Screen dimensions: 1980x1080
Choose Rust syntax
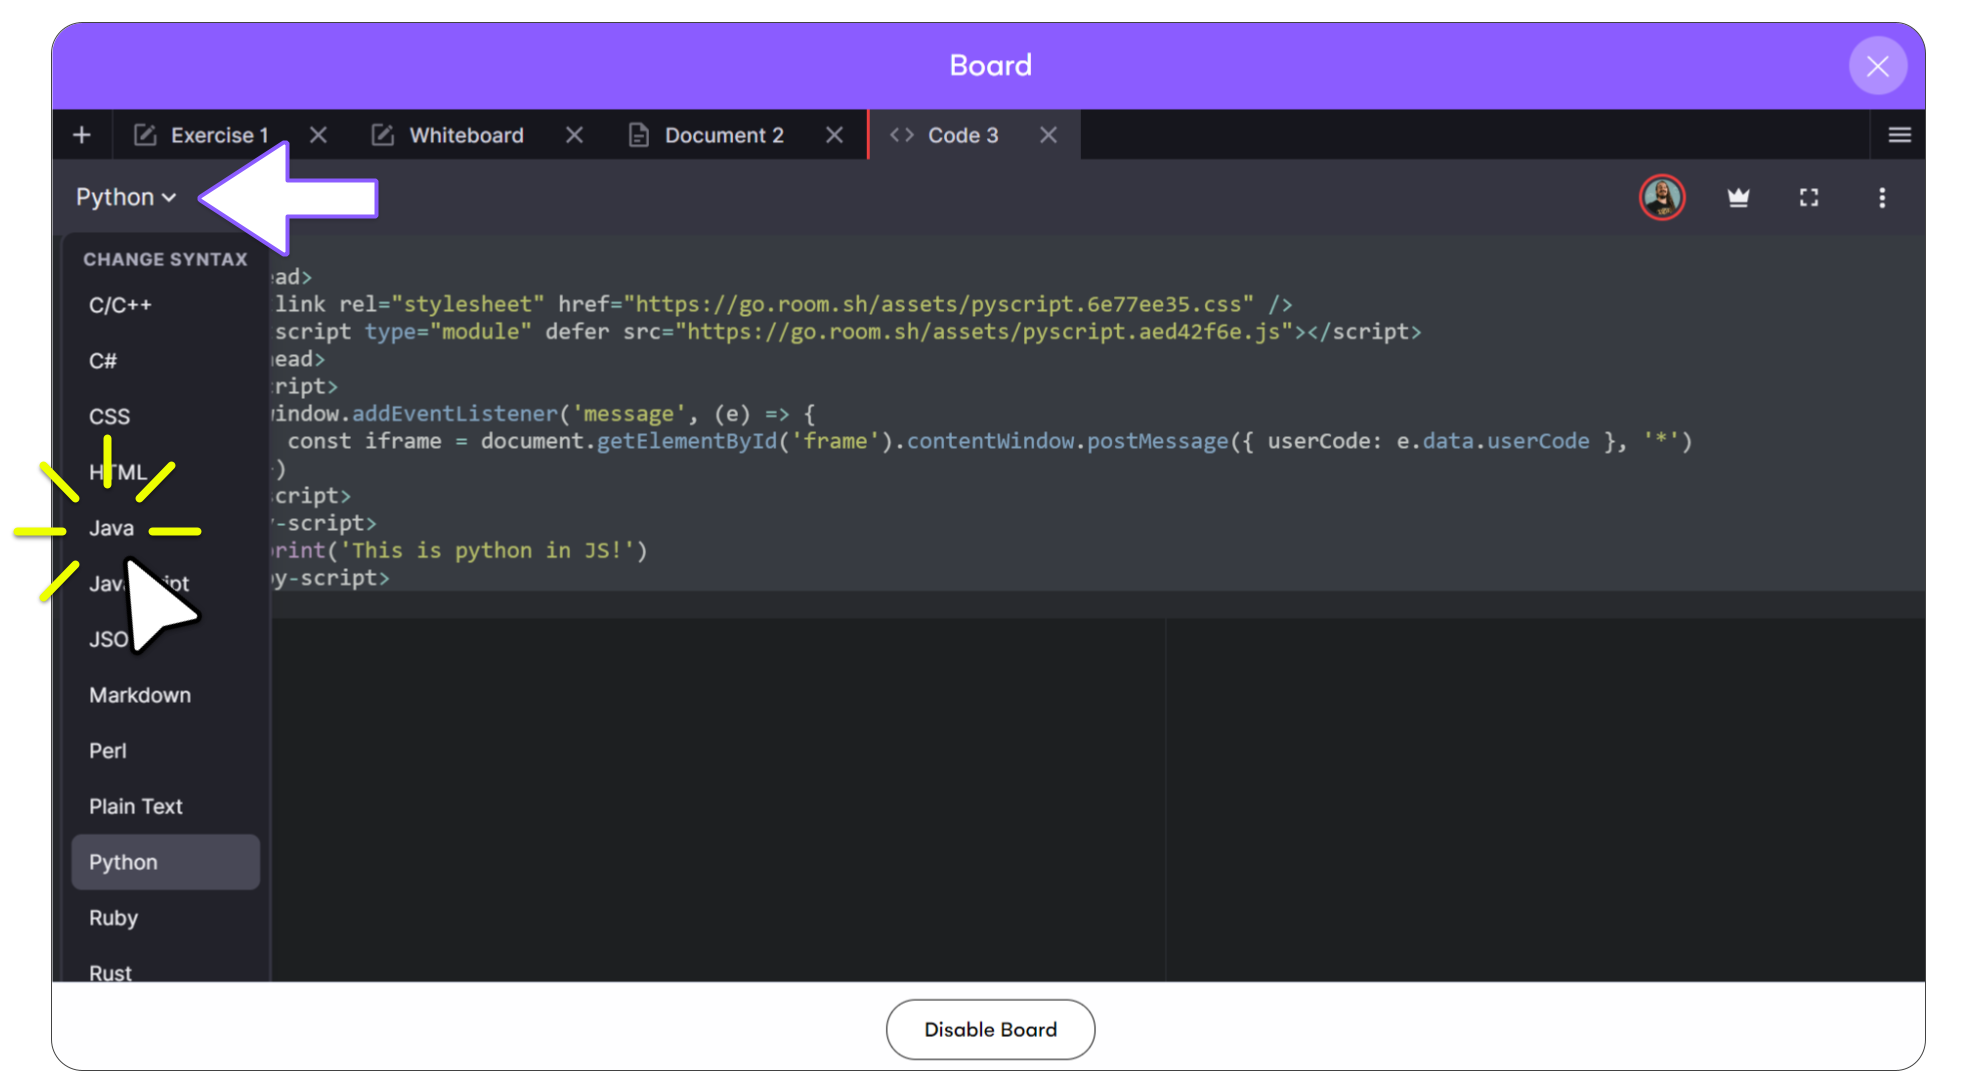pyautogui.click(x=166, y=968)
